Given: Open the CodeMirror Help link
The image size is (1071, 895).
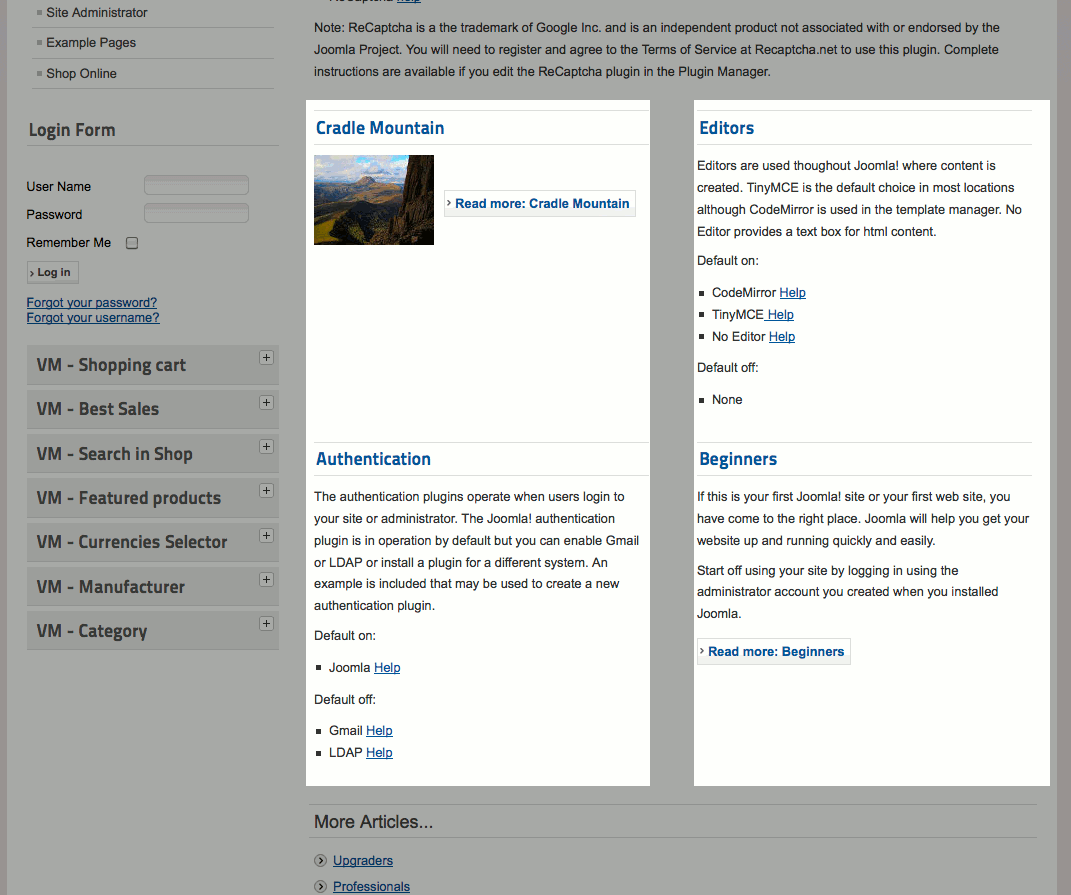Looking at the screenshot, I should (792, 292).
